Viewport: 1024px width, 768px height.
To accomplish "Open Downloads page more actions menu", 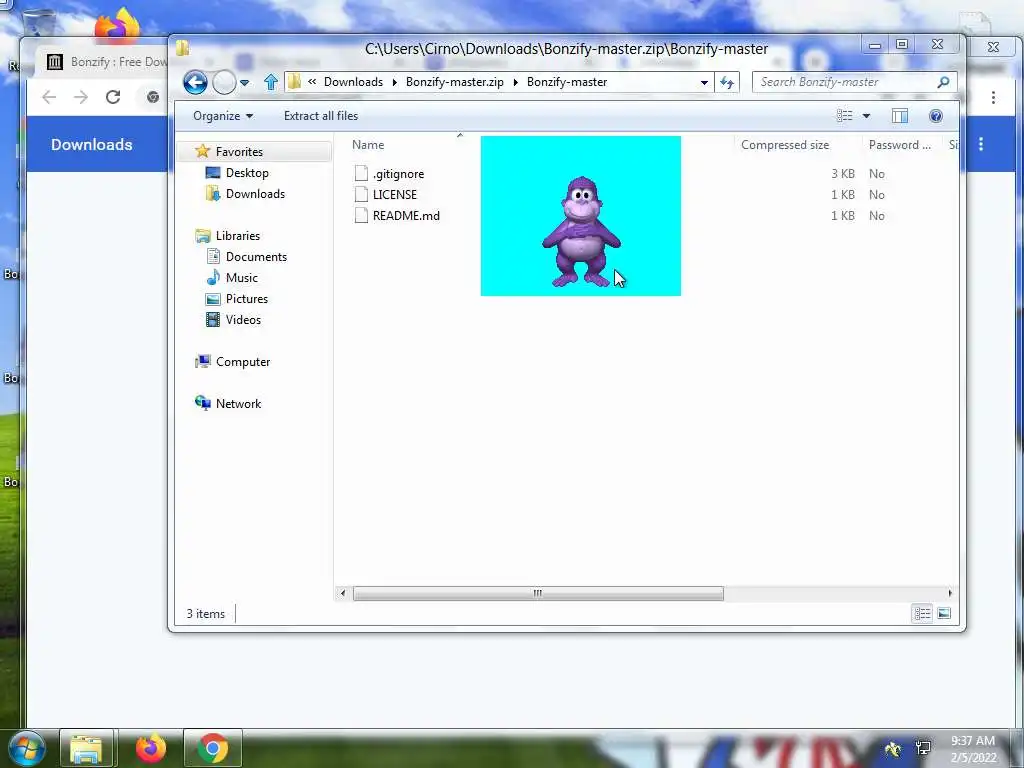I will [x=981, y=144].
